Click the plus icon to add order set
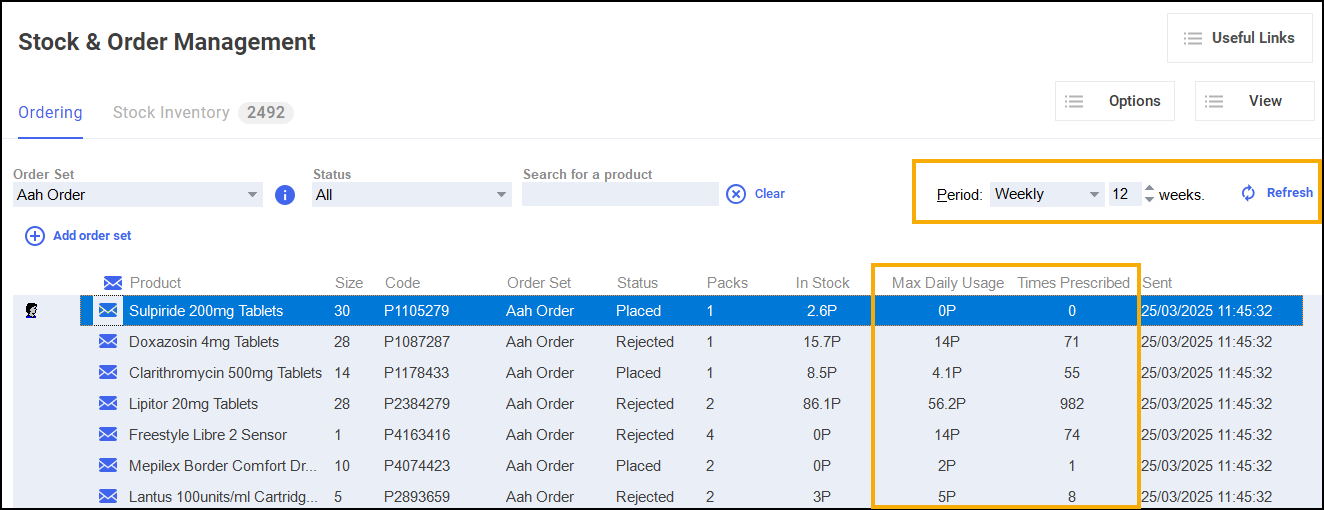The width and height of the screenshot is (1324, 510). (x=35, y=236)
